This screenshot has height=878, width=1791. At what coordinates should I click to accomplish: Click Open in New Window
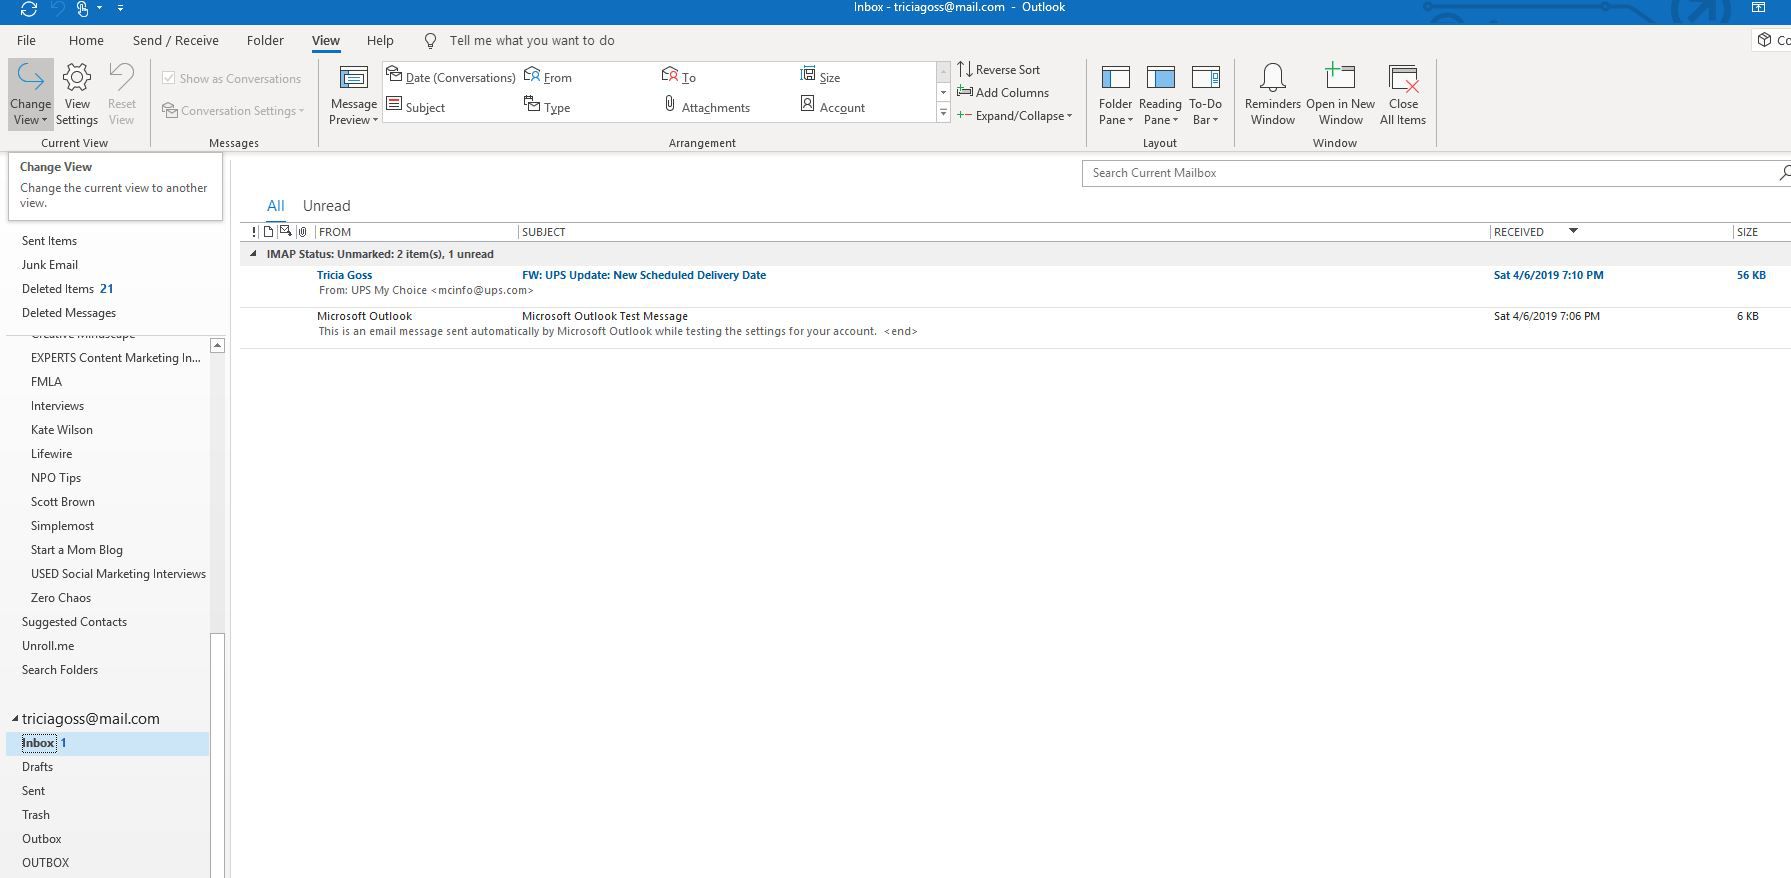click(x=1340, y=94)
